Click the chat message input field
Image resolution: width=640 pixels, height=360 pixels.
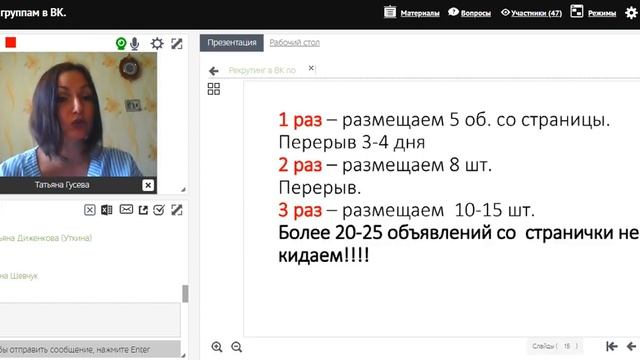click(90, 320)
